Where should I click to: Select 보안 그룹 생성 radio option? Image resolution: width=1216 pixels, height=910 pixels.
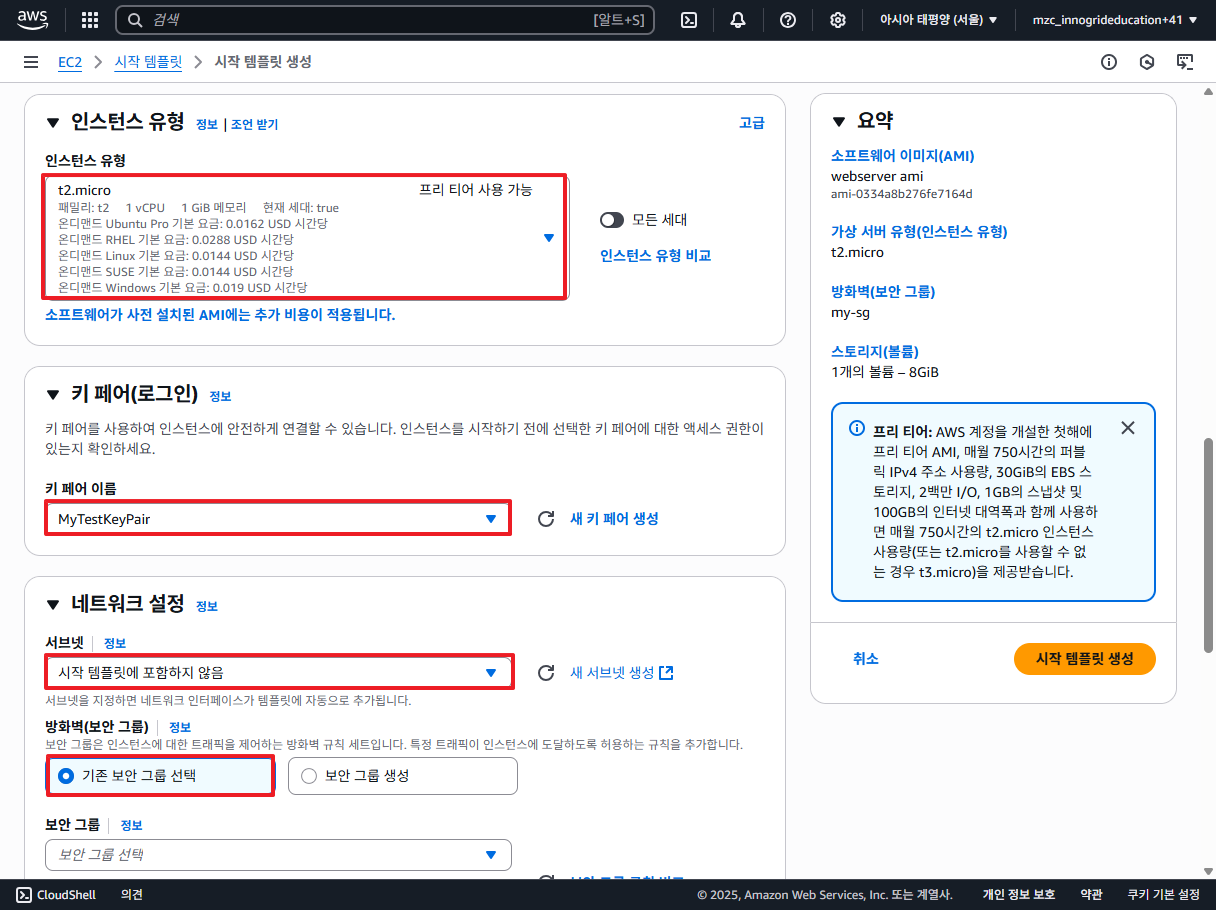pyautogui.click(x=402, y=776)
